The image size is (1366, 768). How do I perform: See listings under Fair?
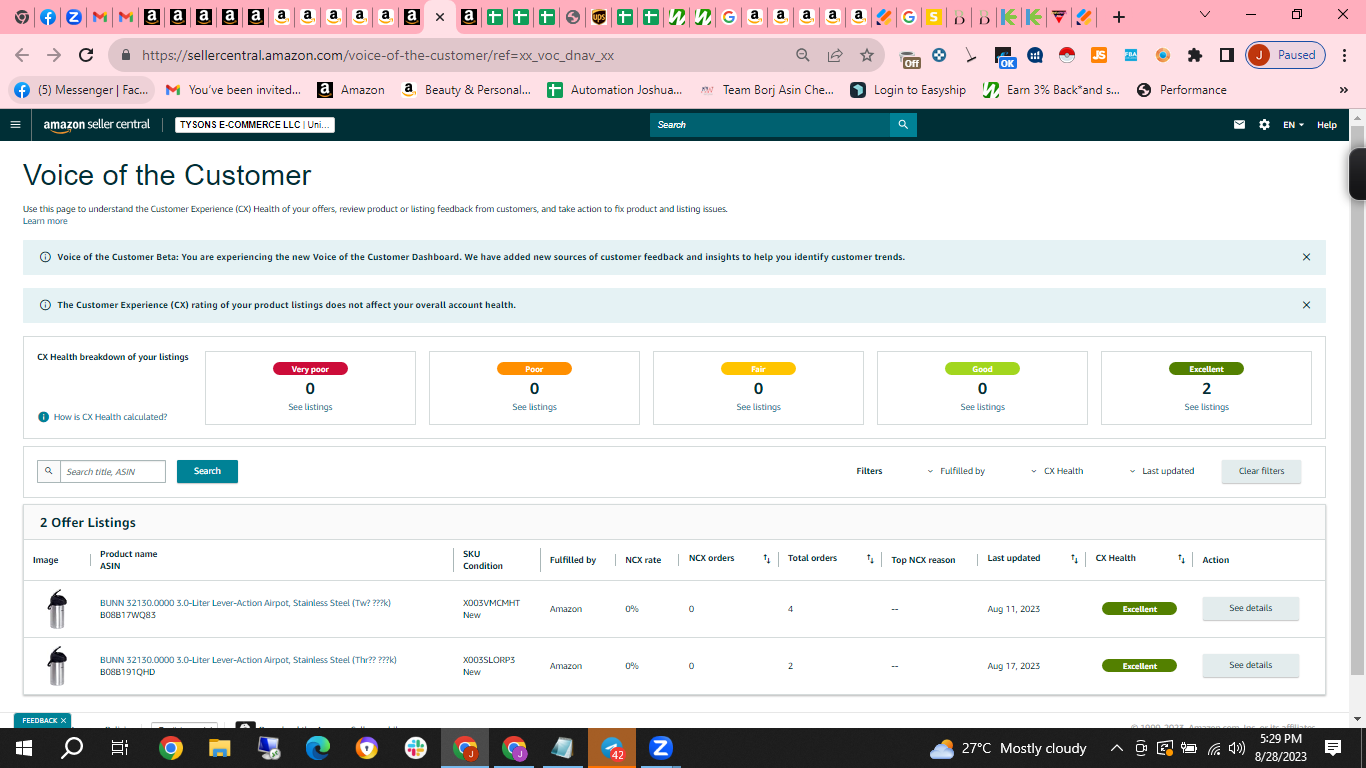758,407
